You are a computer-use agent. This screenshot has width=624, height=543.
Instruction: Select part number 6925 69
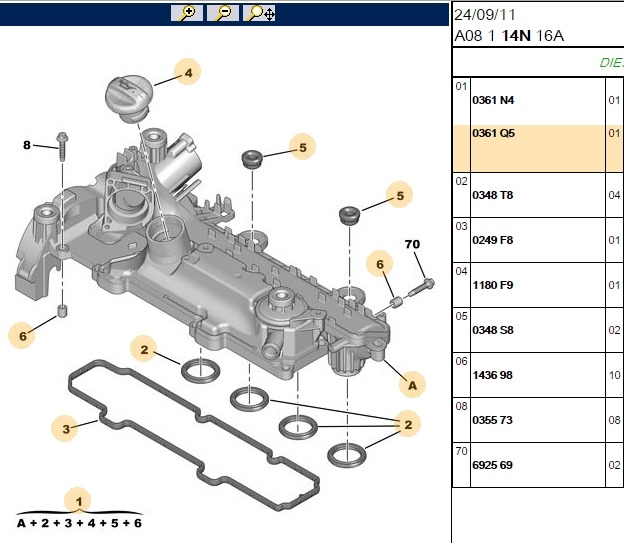click(492, 465)
